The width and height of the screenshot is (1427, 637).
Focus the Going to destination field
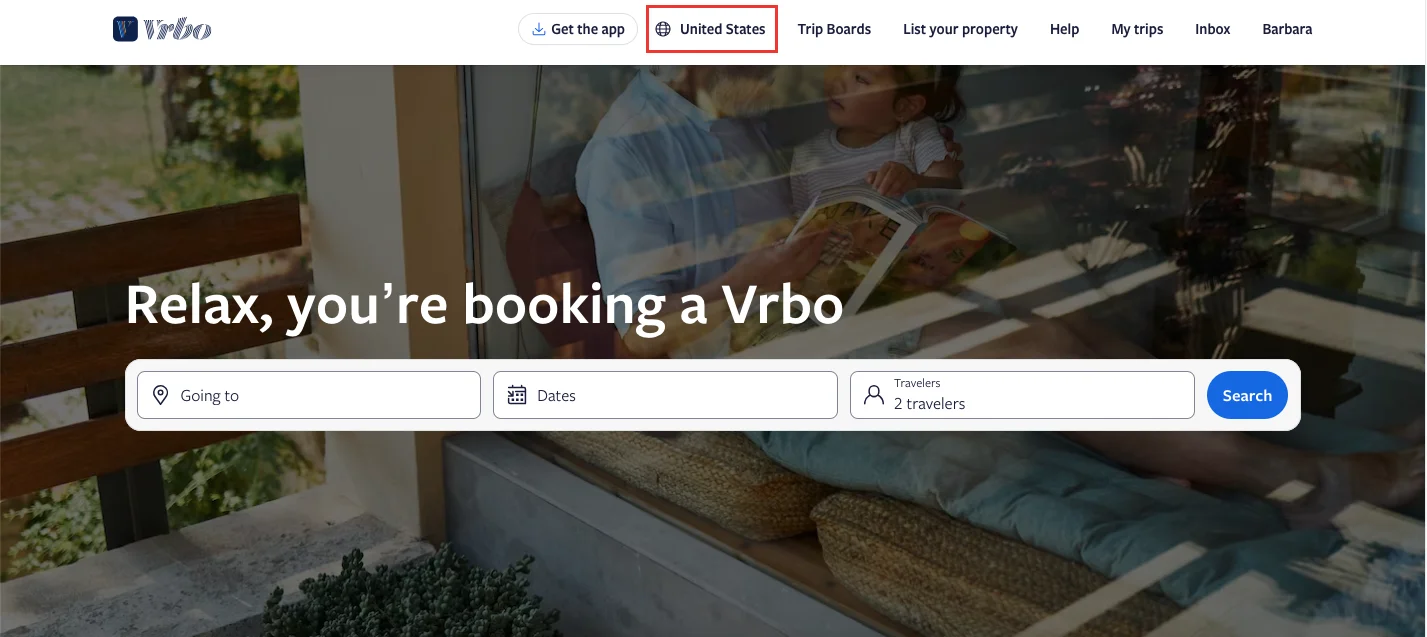pyautogui.click(x=309, y=395)
